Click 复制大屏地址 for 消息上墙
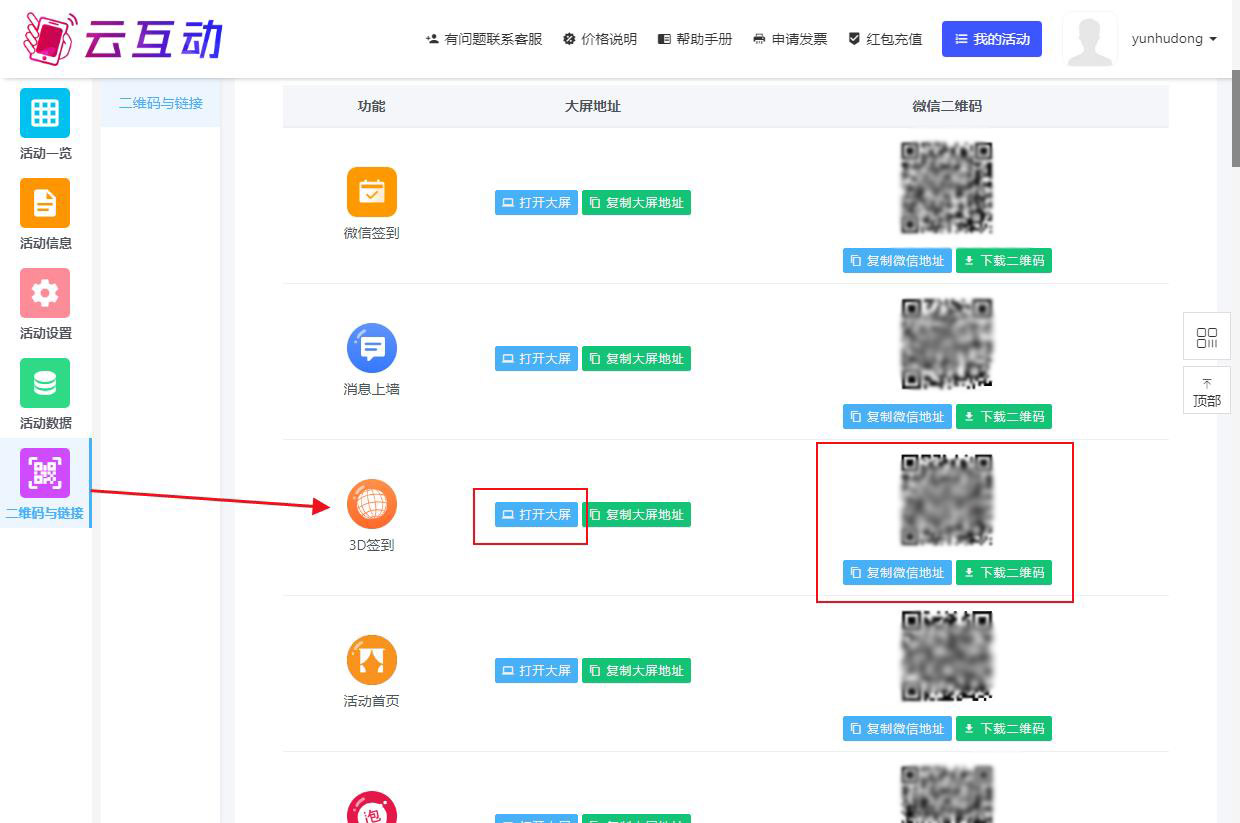 [636, 359]
